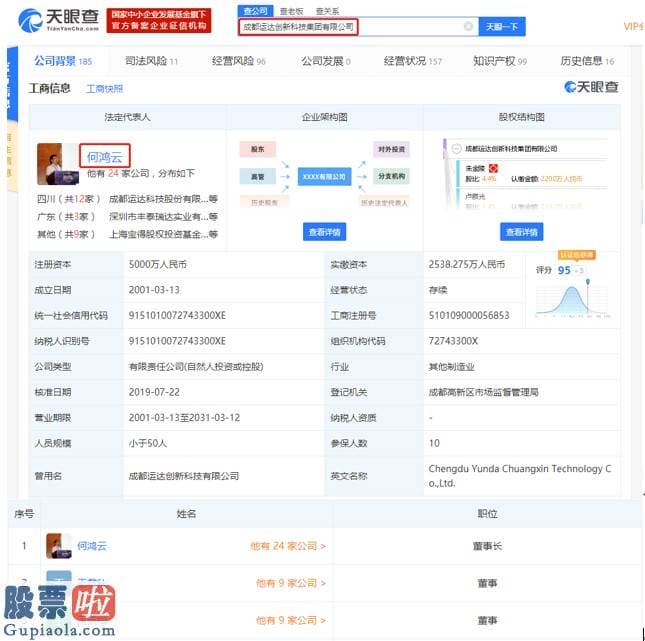
Task: Click the 职位 column header
Action: pyautogui.click(x=487, y=514)
